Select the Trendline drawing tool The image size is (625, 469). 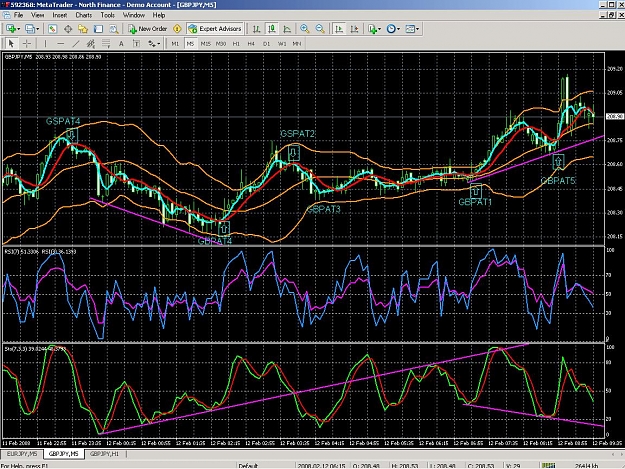click(x=76, y=43)
